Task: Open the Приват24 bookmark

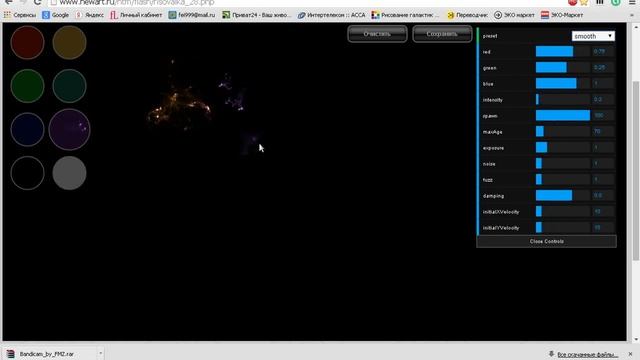Action: coord(257,15)
